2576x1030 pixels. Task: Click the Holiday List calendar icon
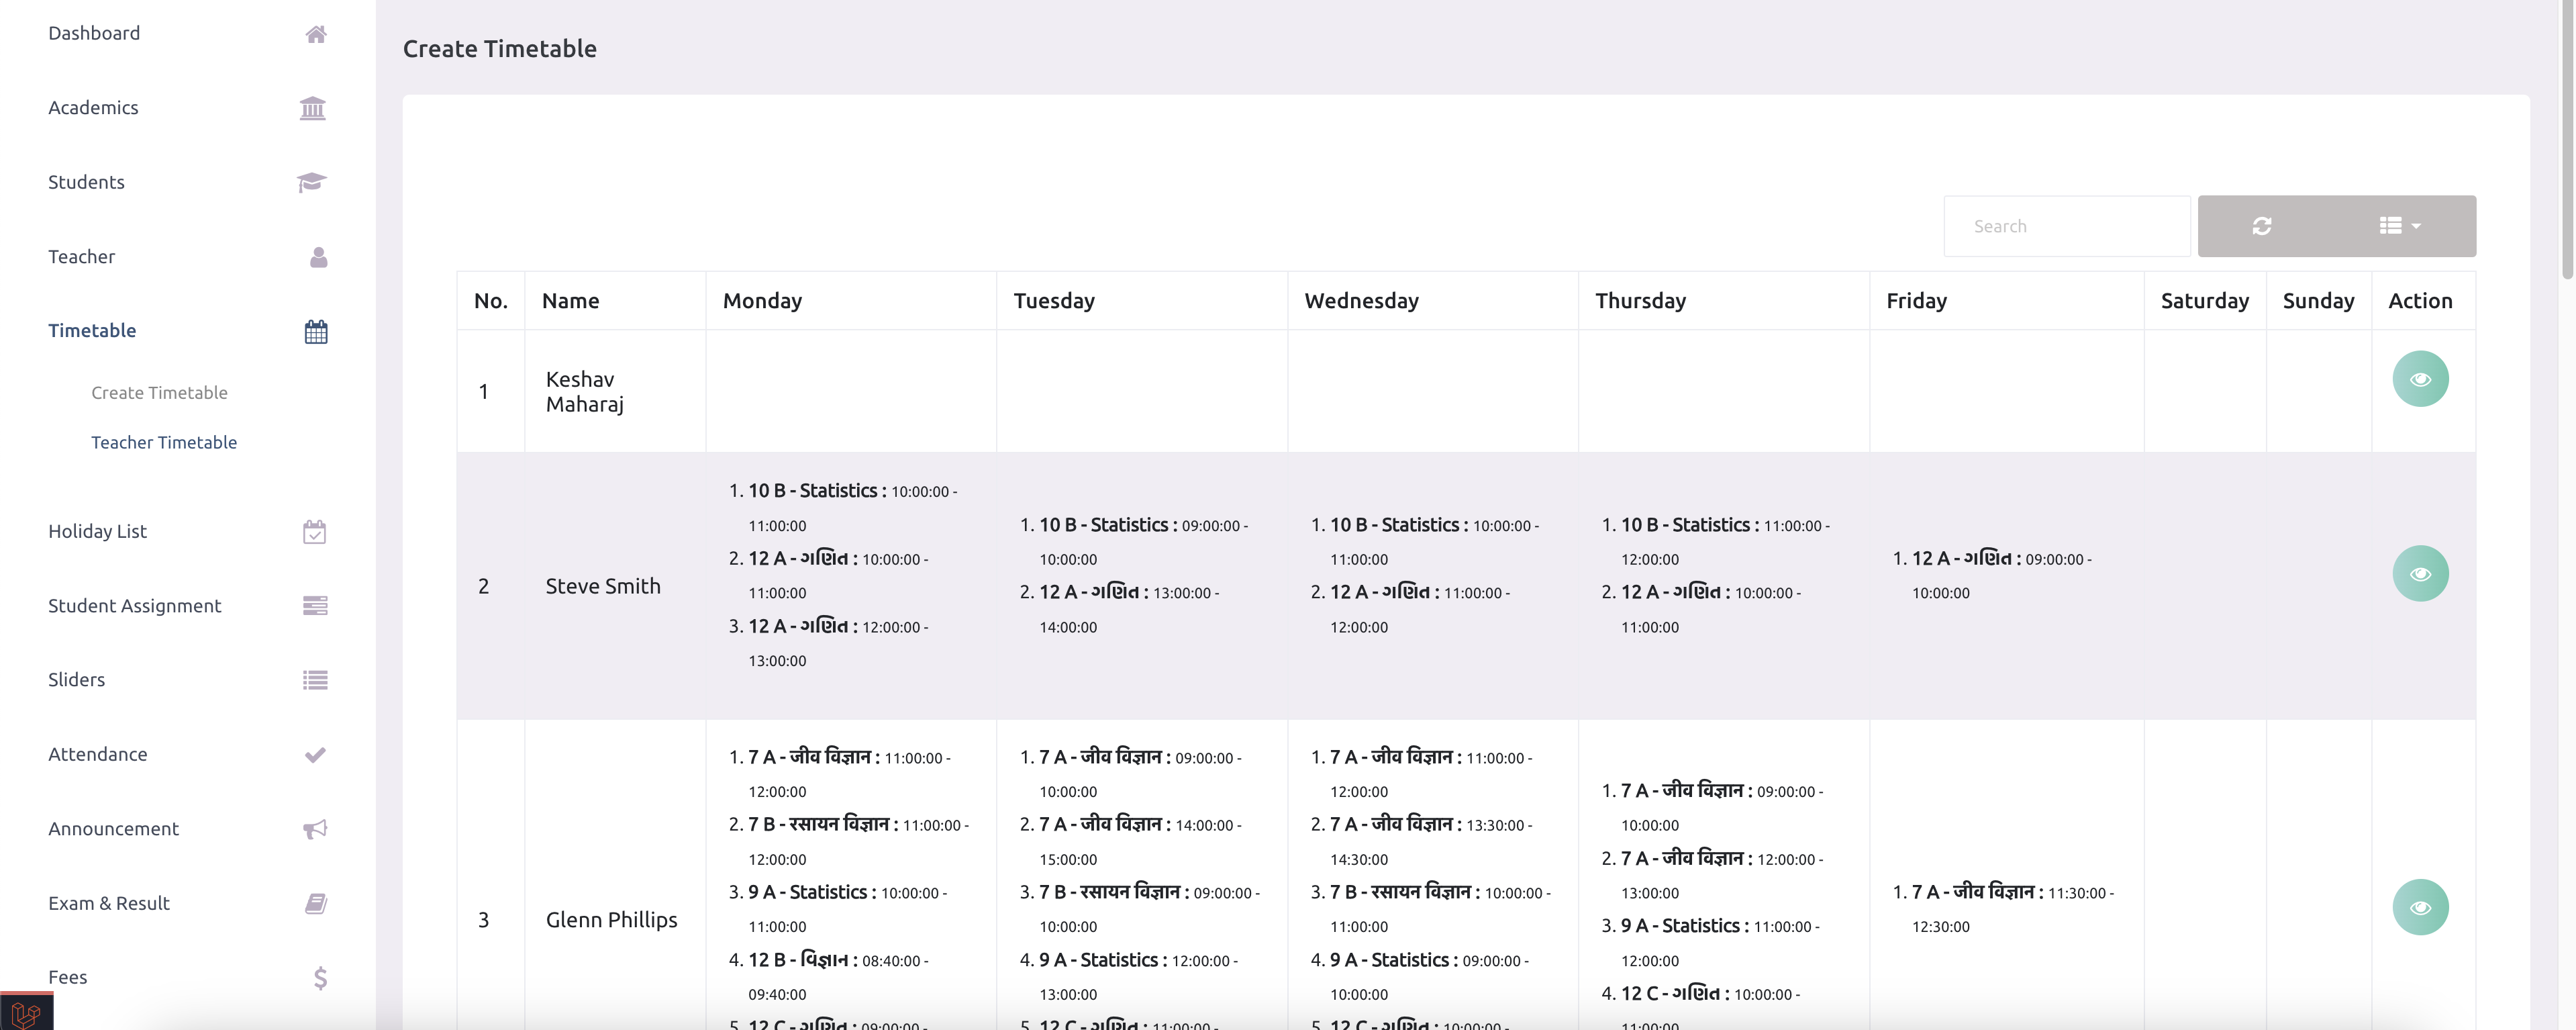(x=314, y=530)
